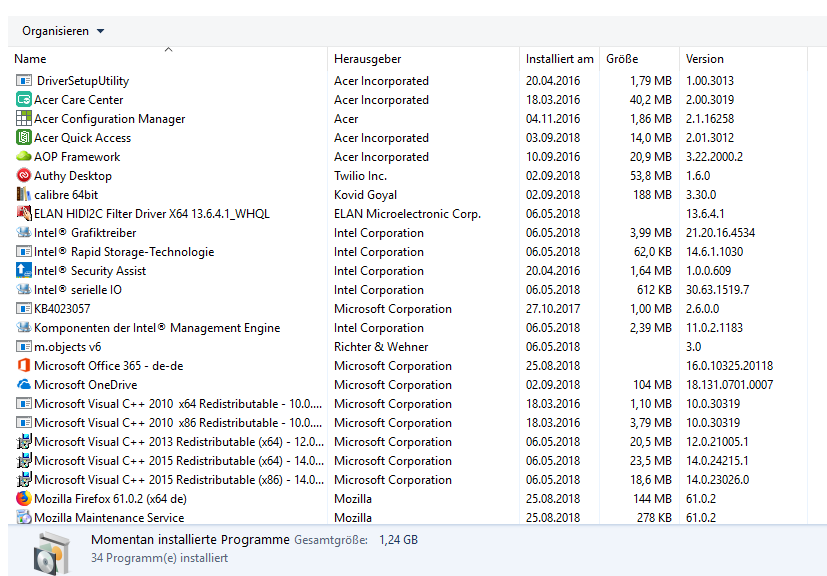Click the Intel Management Engine components icon

24,328
